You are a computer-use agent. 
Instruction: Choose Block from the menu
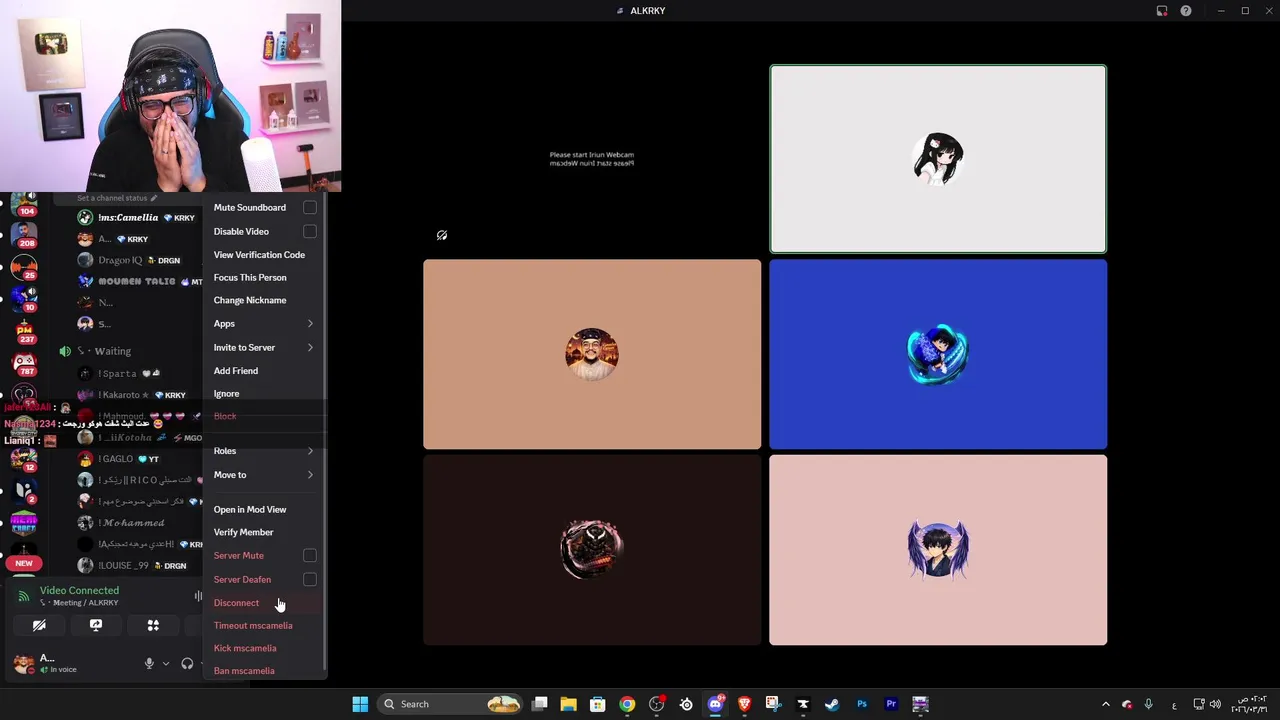pyautogui.click(x=225, y=417)
